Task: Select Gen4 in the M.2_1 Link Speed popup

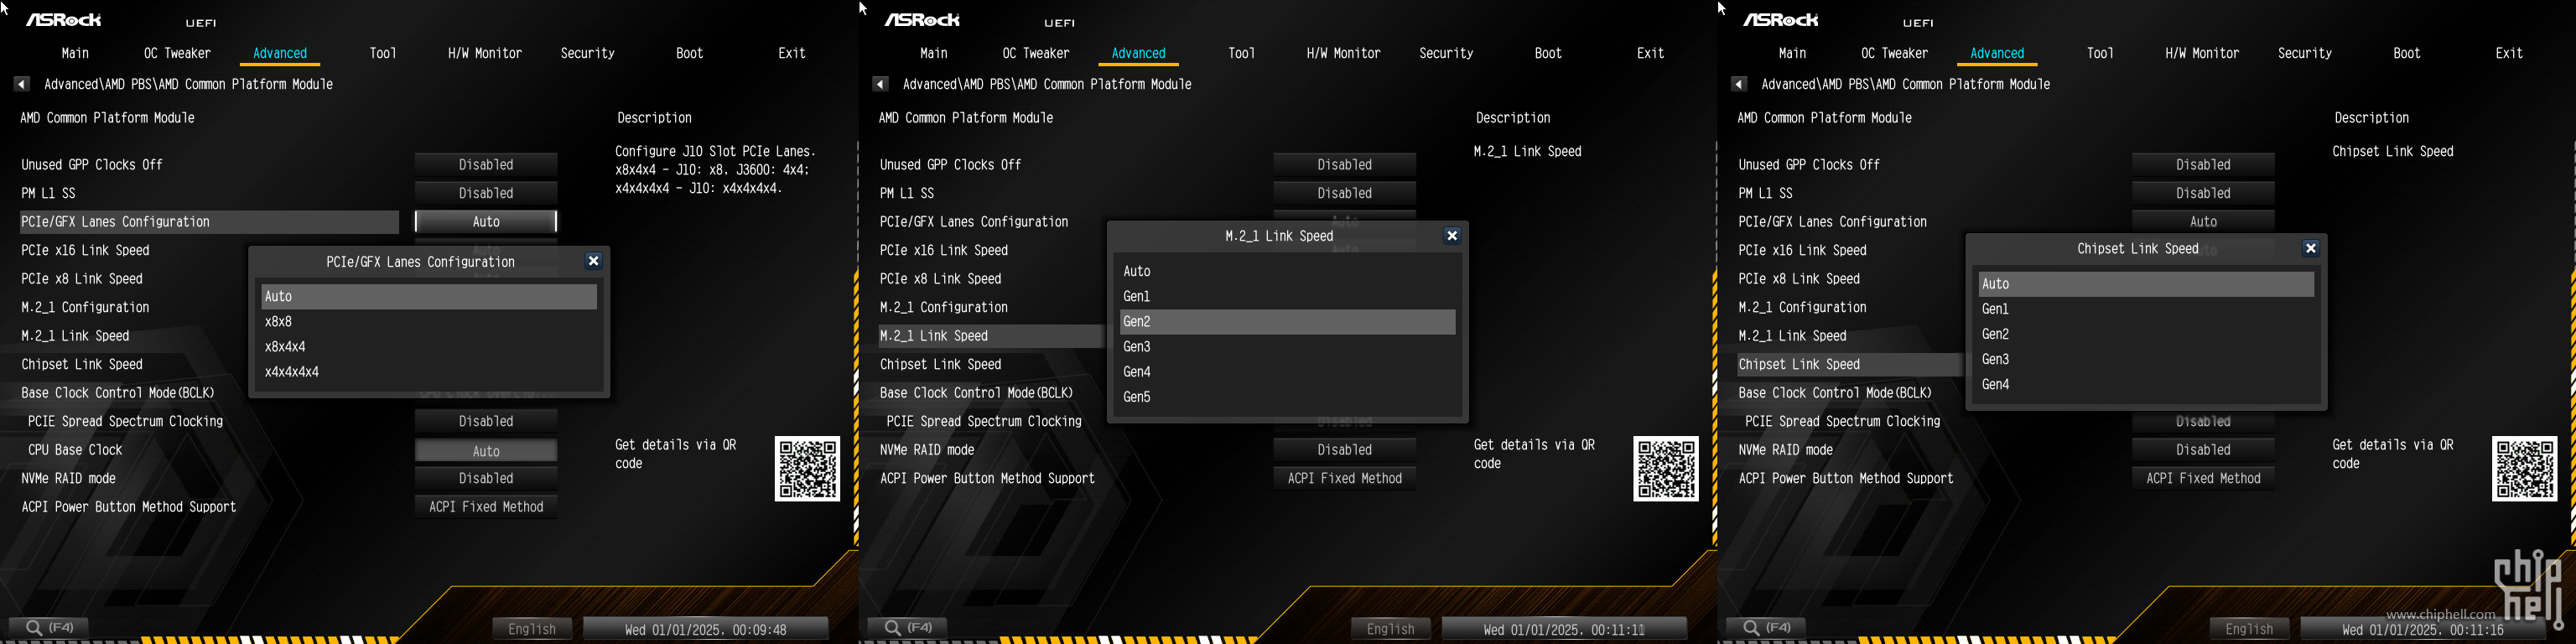Action: pyautogui.click(x=1288, y=372)
